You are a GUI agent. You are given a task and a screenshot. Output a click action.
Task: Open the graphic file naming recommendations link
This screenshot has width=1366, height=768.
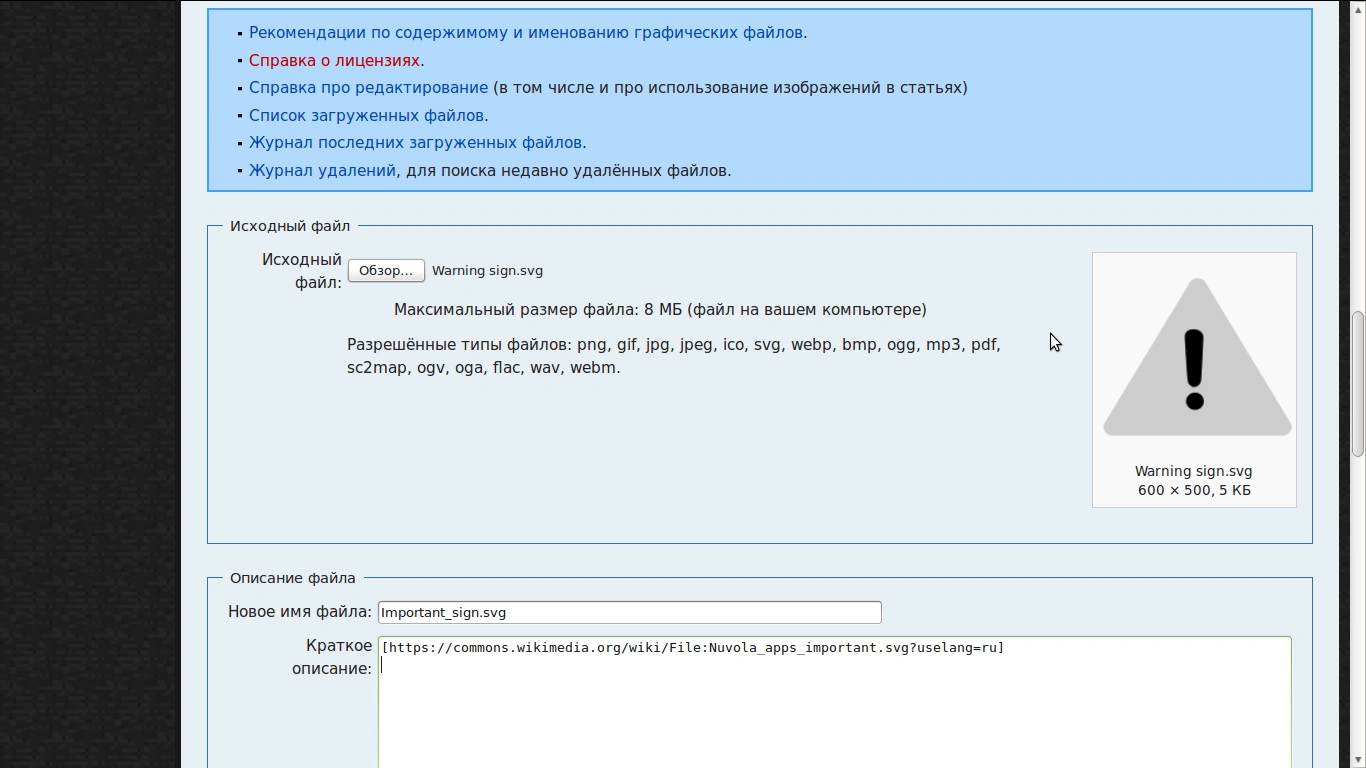pos(528,33)
